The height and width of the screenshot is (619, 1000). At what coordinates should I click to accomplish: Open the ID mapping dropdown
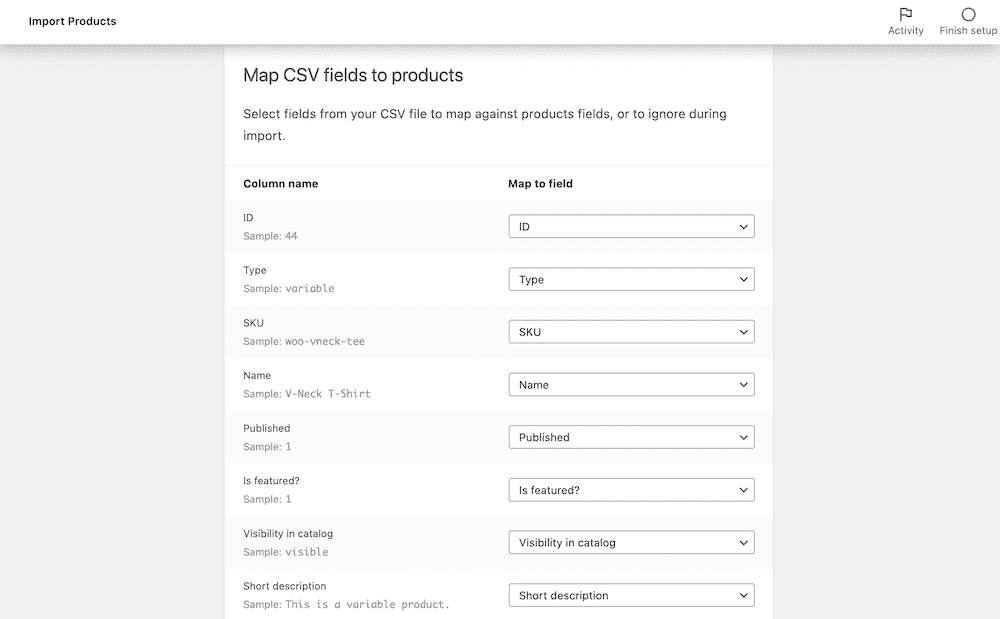(x=631, y=226)
